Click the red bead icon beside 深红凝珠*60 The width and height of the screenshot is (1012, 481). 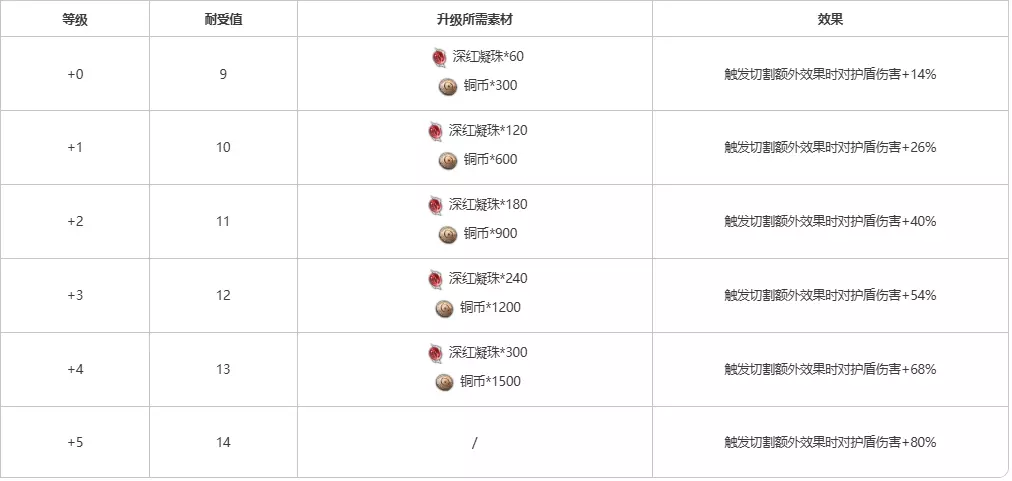[x=439, y=57]
